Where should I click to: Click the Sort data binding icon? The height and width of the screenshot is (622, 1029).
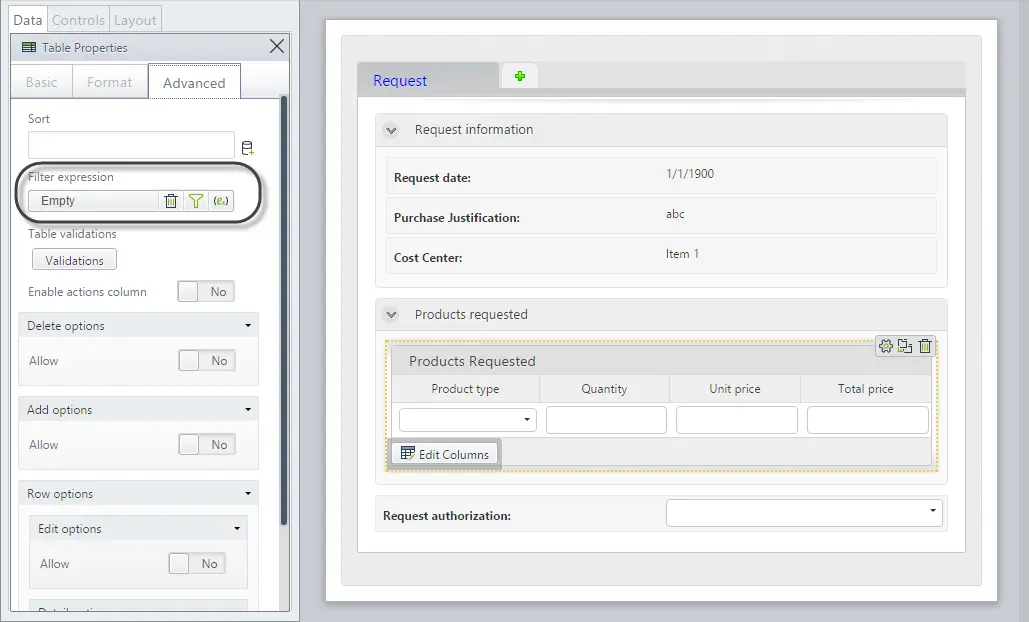tap(247, 148)
